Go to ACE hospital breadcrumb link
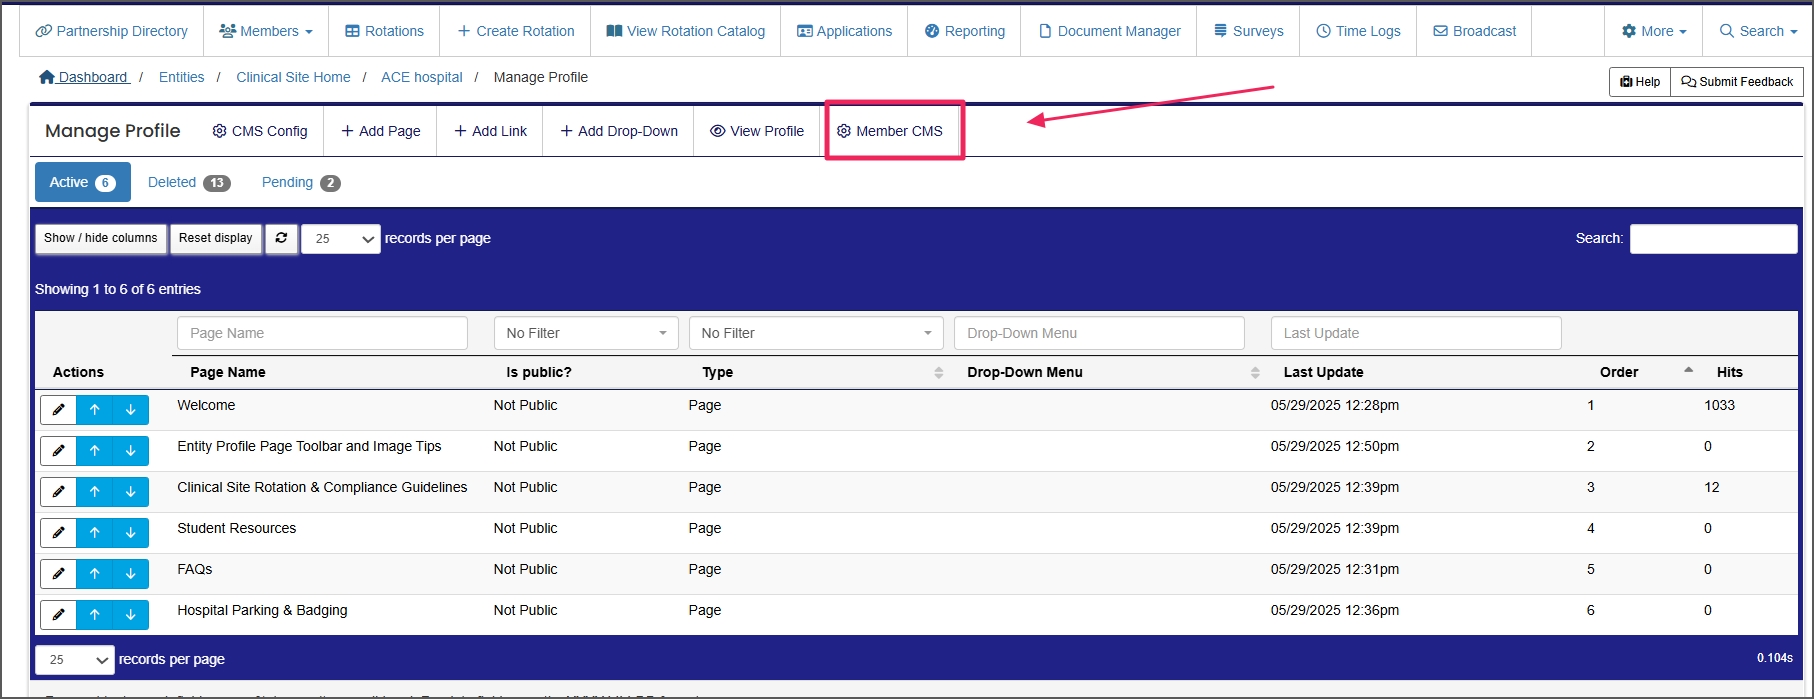 [x=421, y=77]
